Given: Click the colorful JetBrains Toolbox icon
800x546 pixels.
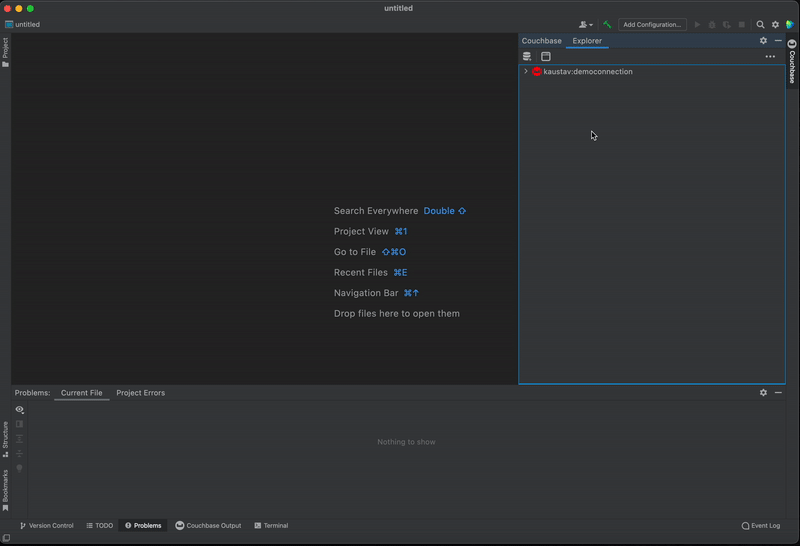Looking at the screenshot, I should point(790,24).
